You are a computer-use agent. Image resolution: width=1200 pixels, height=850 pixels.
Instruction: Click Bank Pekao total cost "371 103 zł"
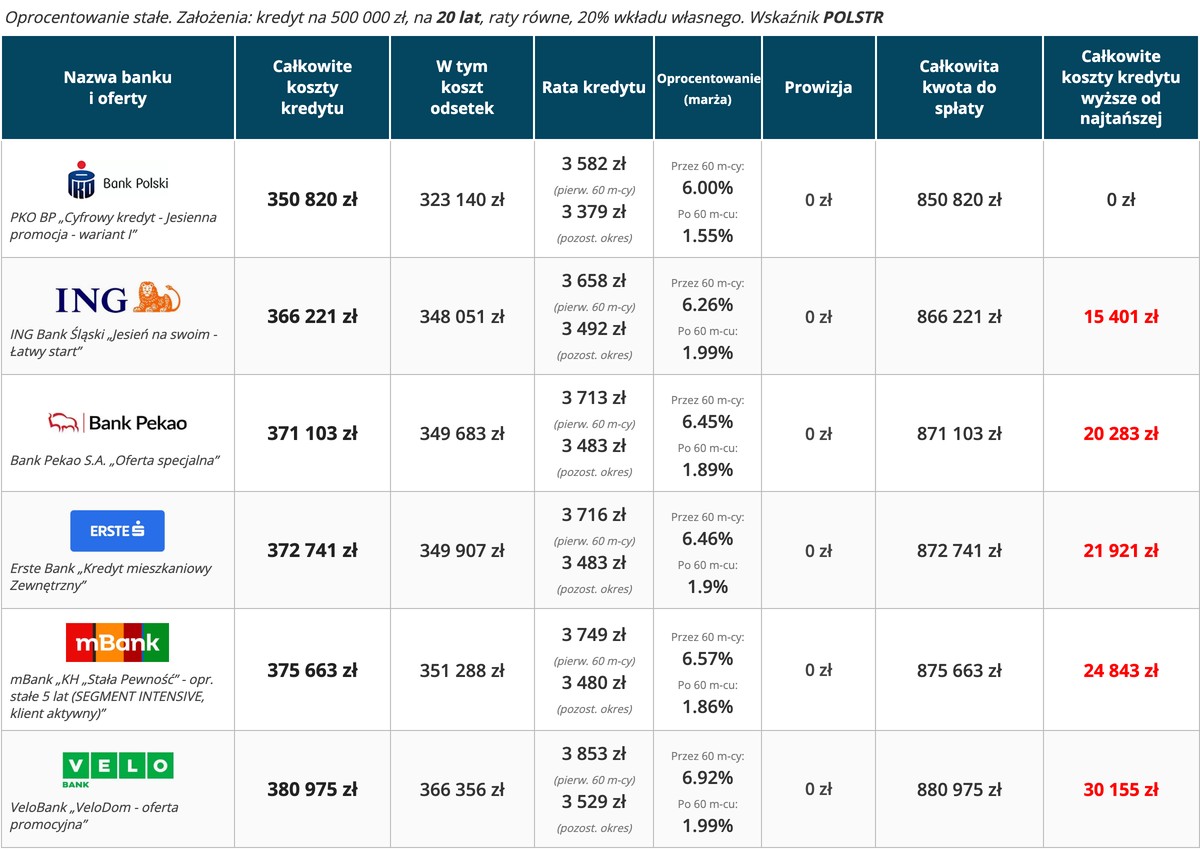click(312, 433)
